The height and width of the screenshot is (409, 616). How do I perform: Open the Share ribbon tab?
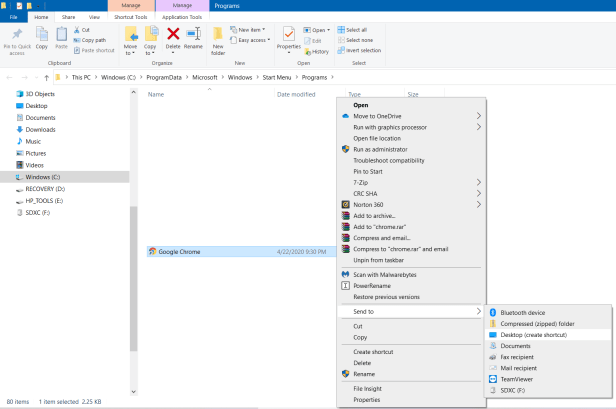[x=68, y=17]
